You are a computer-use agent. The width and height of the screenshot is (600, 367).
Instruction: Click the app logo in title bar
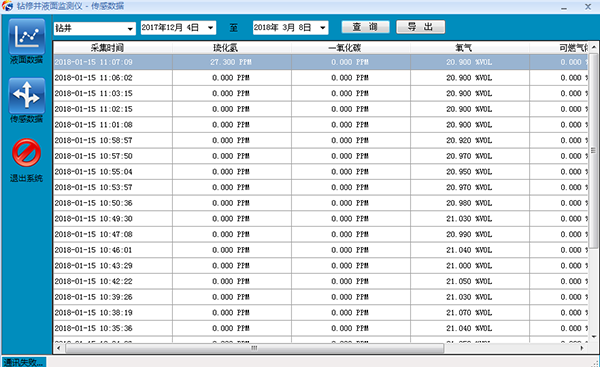pos(7,6)
